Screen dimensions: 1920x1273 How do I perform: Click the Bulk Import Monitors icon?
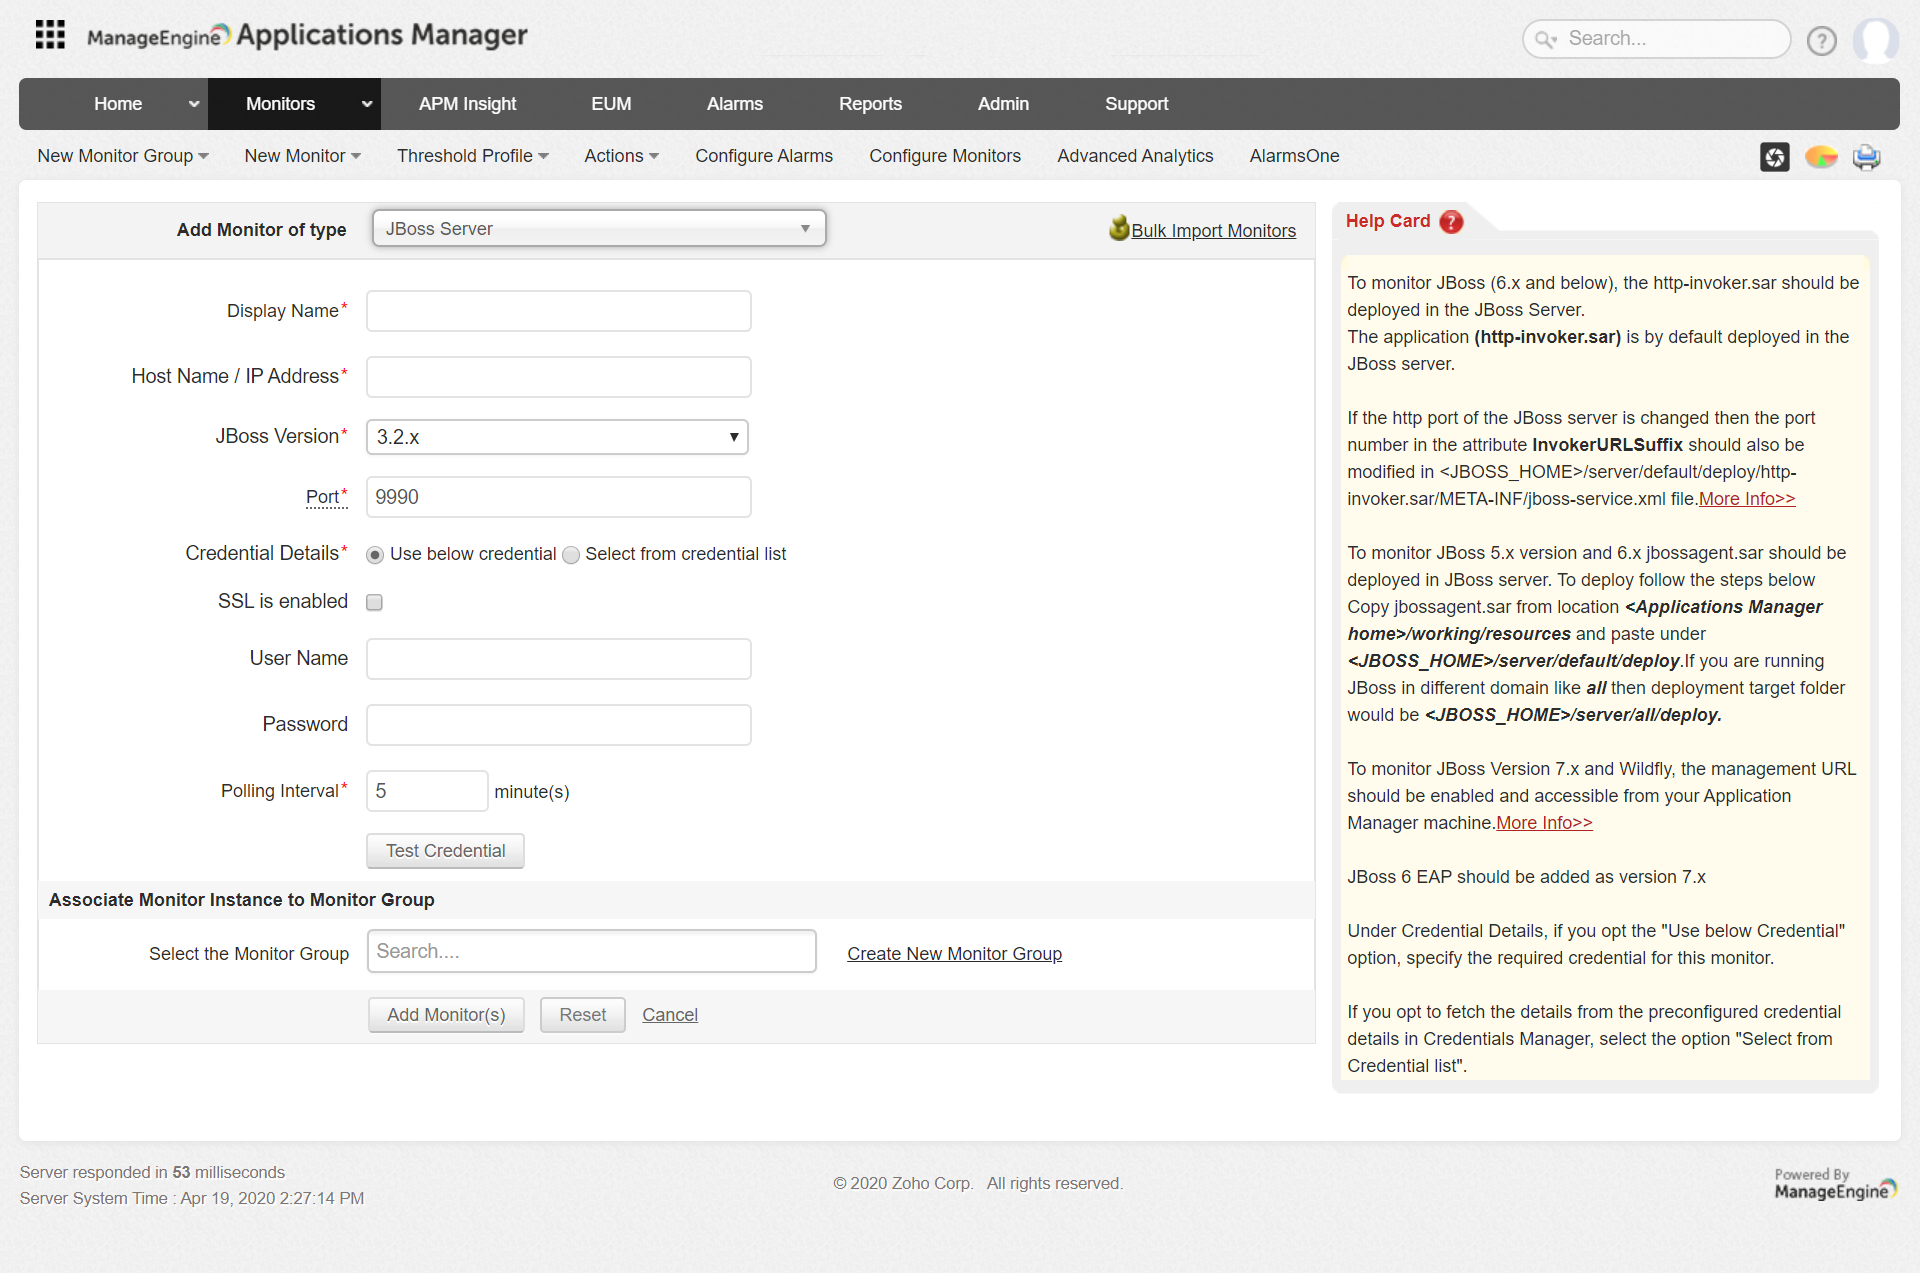1118,229
